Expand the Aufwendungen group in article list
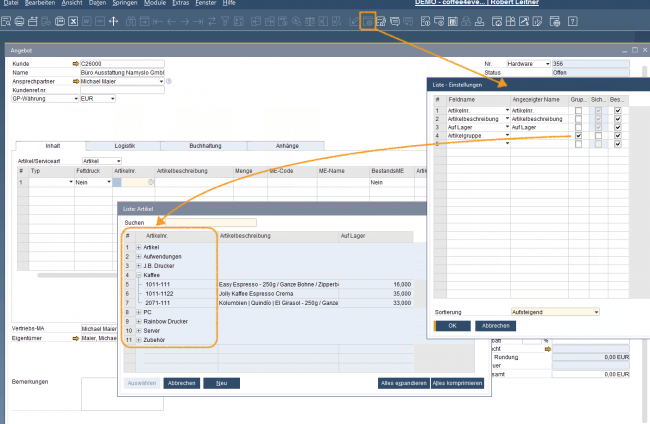 click(139, 256)
